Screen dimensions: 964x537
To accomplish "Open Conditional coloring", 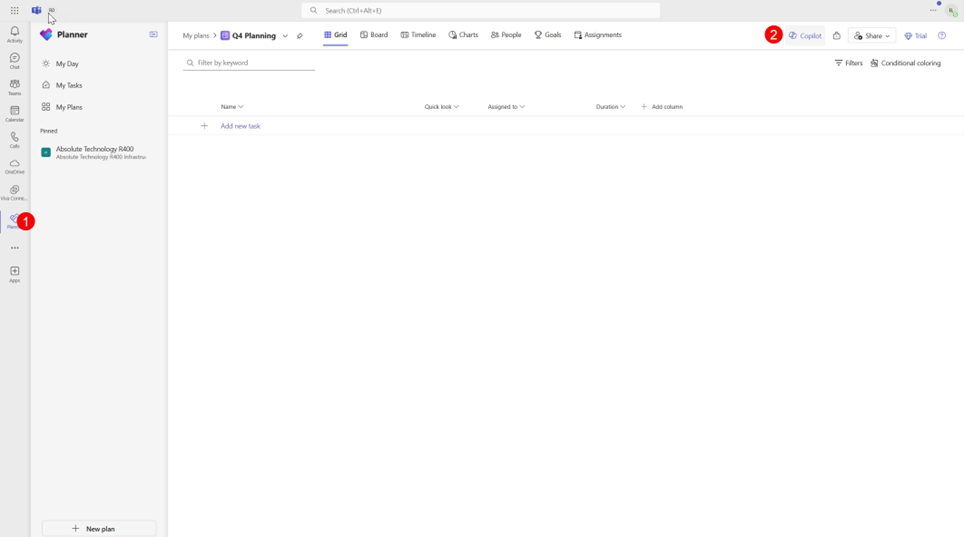I will [906, 63].
